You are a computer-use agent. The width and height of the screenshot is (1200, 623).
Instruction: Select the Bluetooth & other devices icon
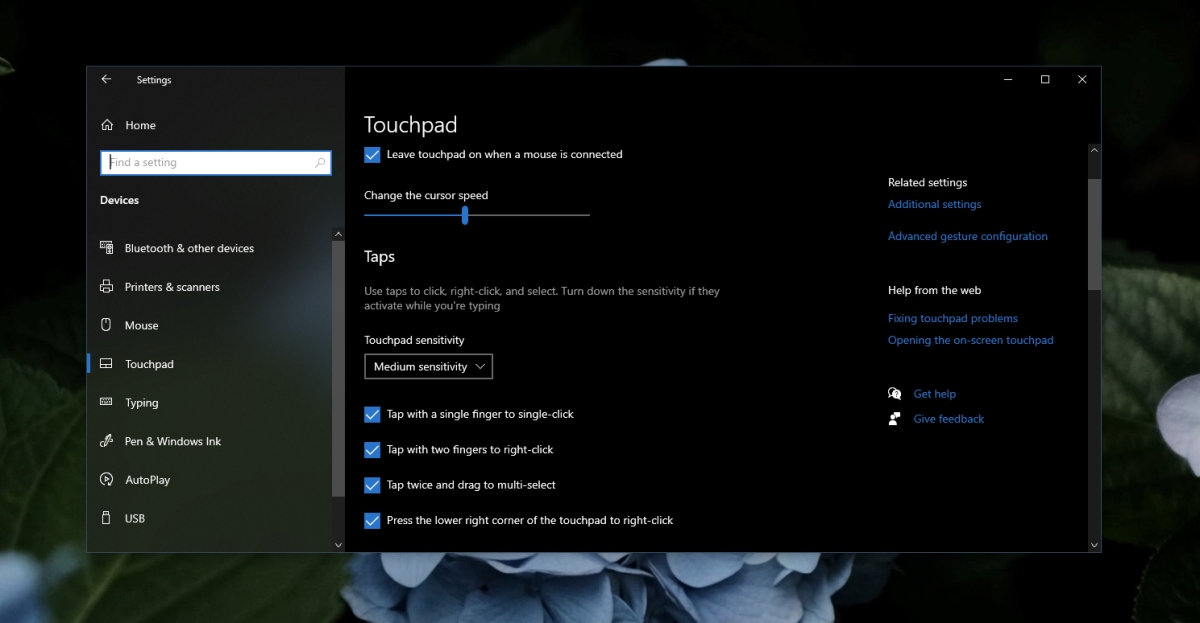tap(108, 248)
